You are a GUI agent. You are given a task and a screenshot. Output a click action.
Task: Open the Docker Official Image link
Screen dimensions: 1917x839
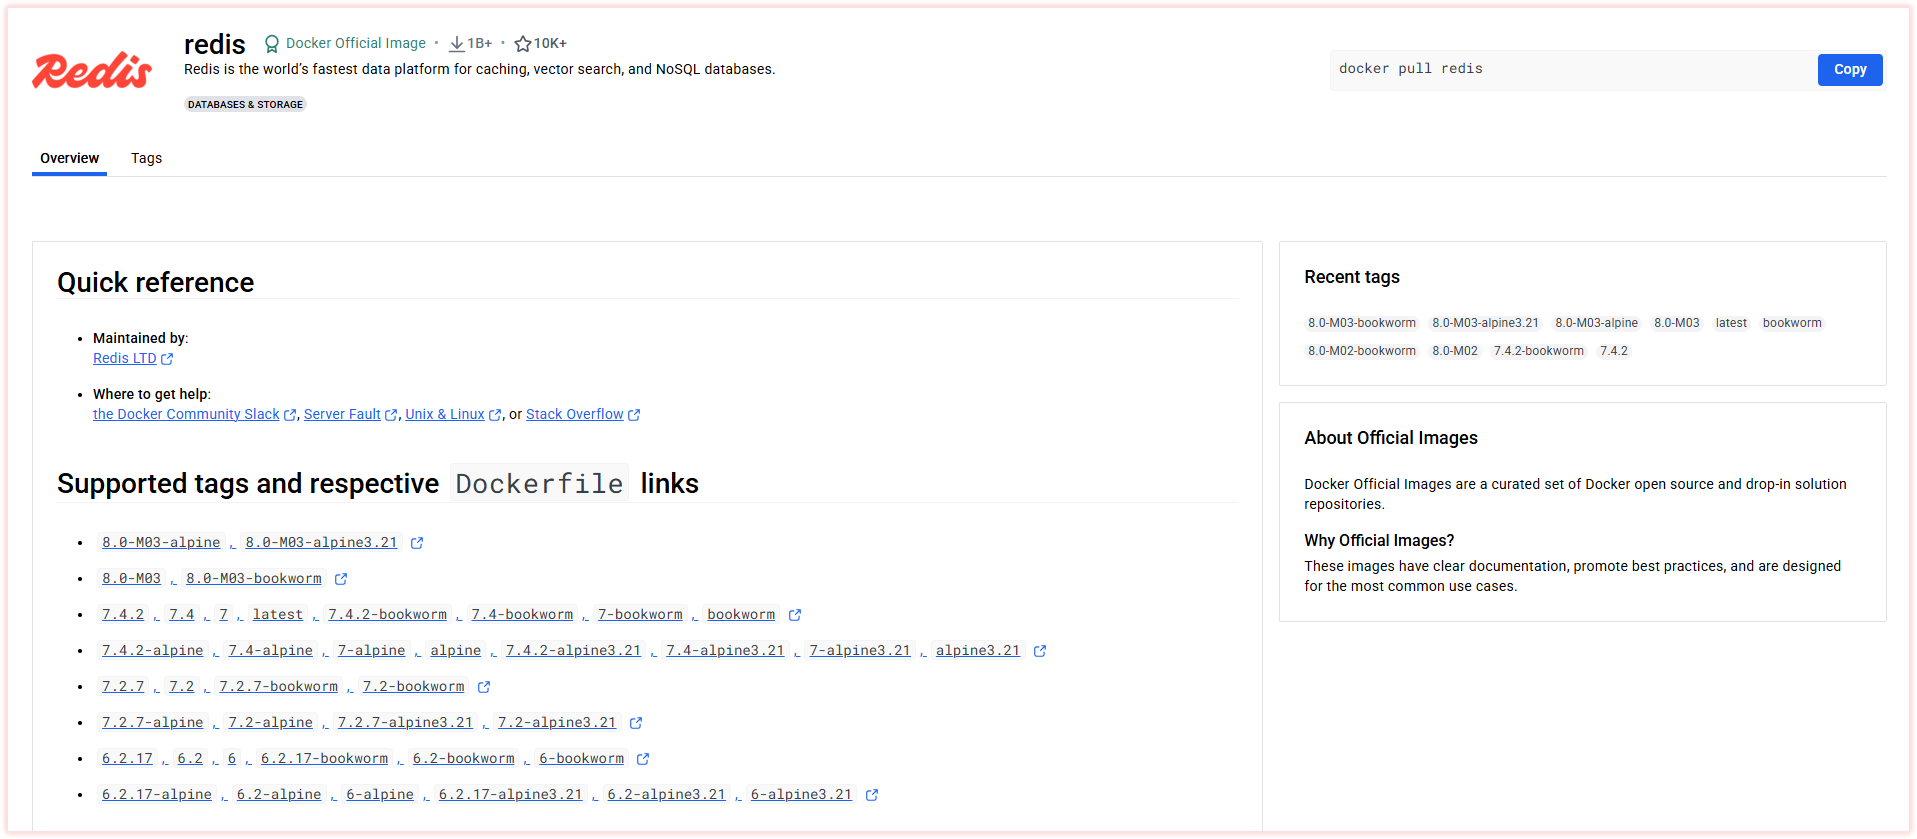356,43
